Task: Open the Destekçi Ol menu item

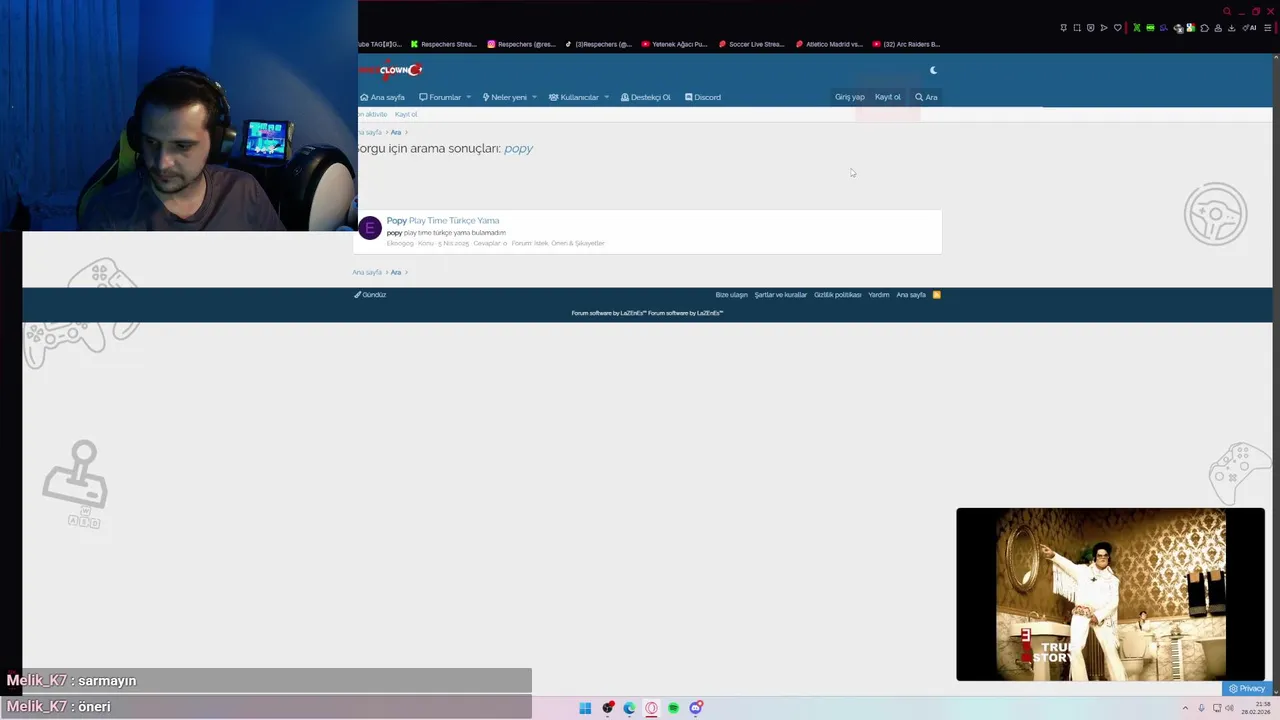Action: point(645,97)
